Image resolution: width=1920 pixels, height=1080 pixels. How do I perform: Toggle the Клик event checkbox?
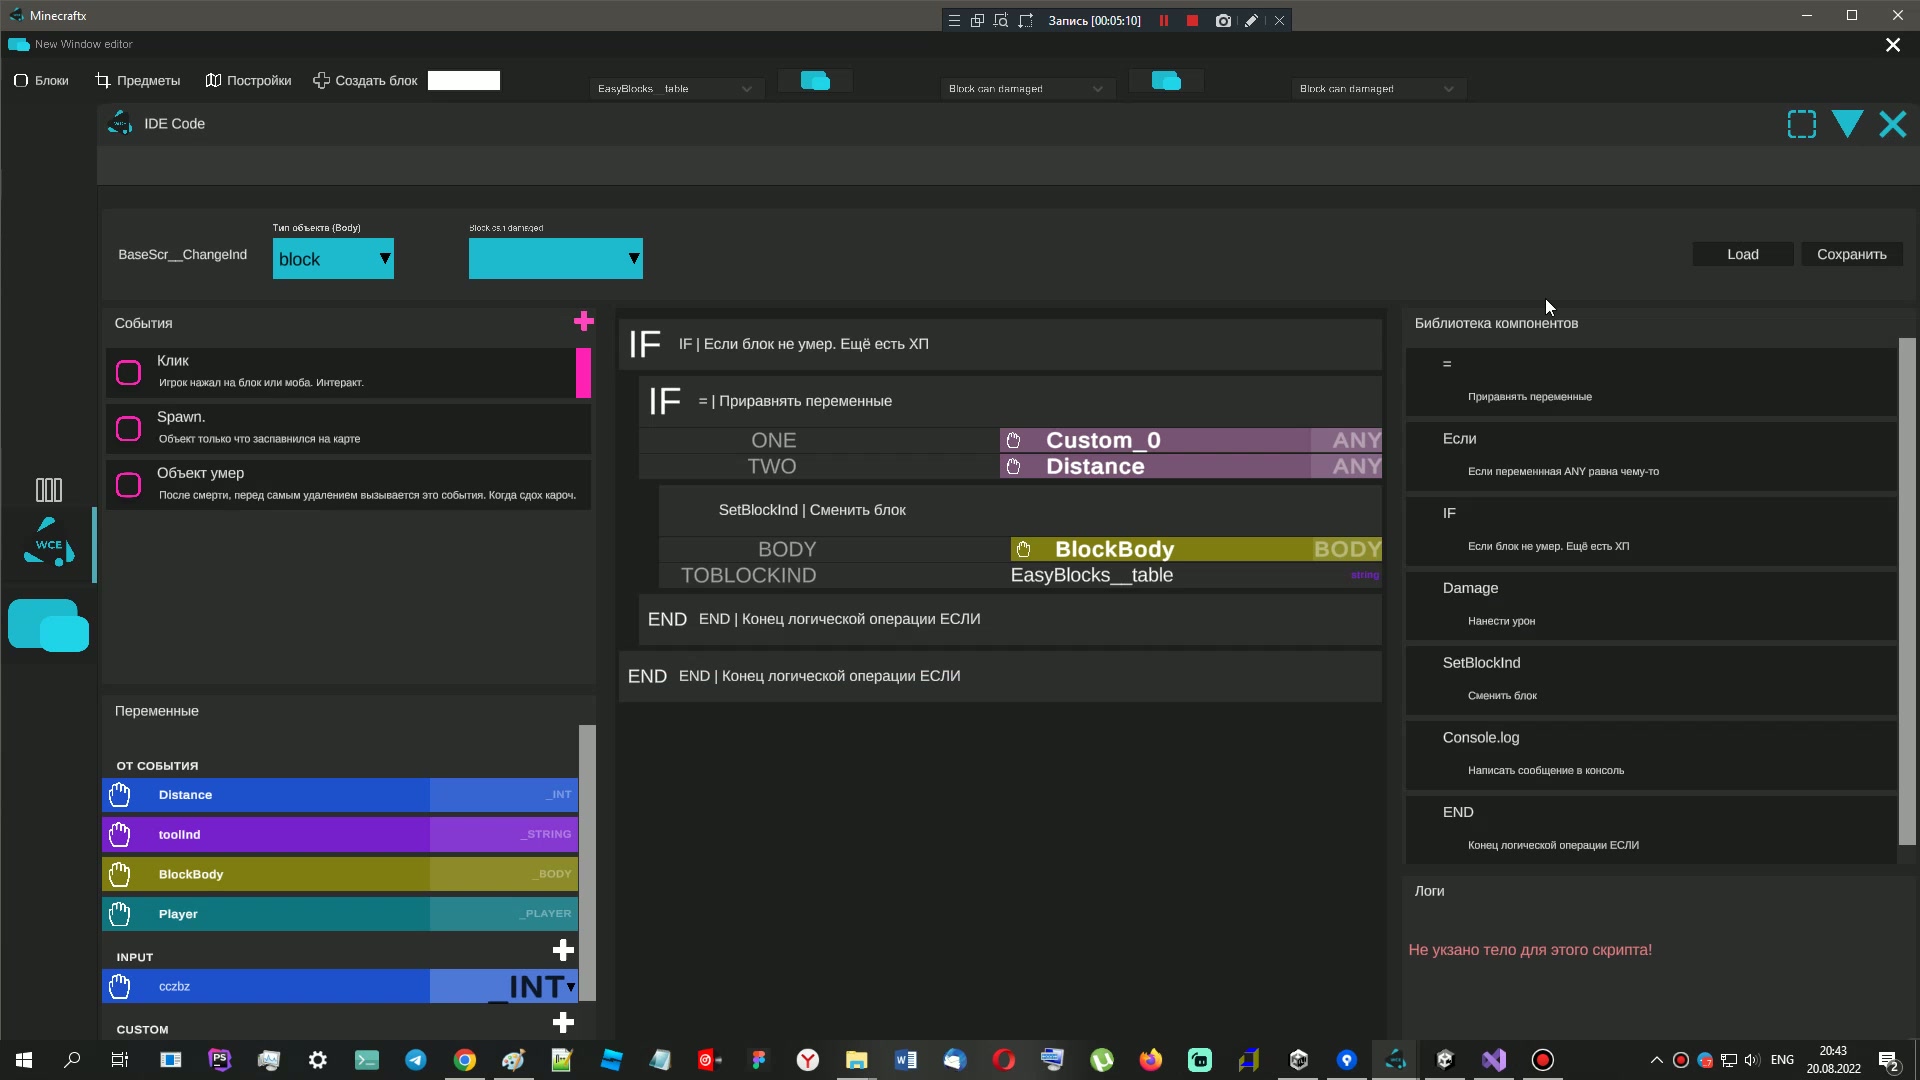128,373
